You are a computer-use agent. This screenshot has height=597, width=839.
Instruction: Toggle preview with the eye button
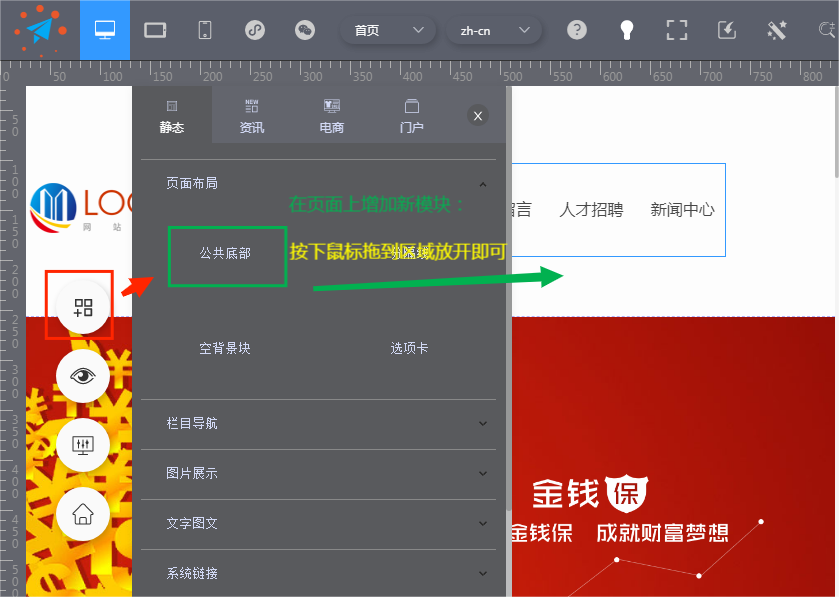coord(83,376)
